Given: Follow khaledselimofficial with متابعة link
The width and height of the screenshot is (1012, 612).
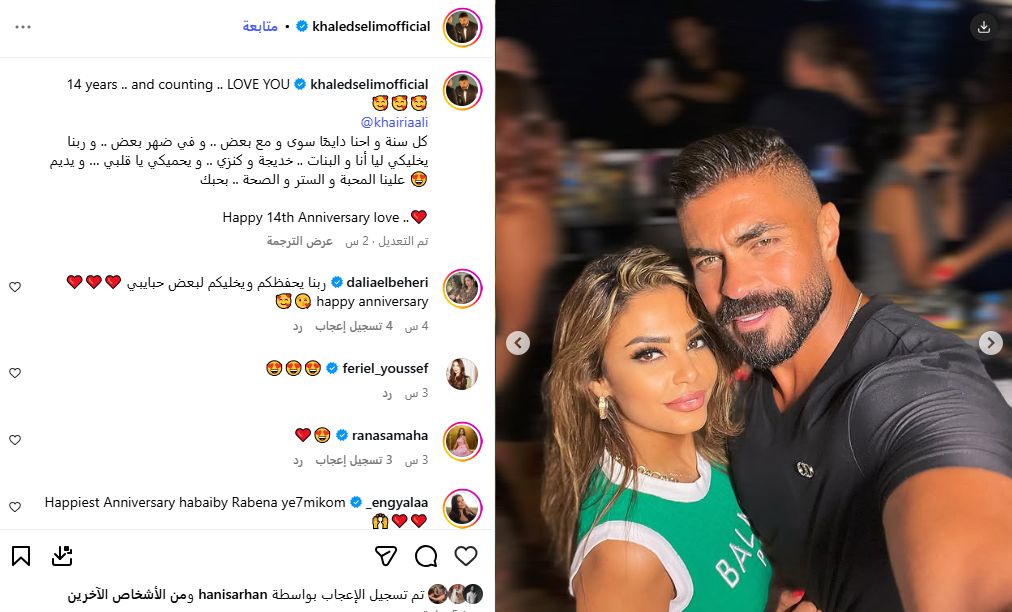Looking at the screenshot, I should click(260, 26).
